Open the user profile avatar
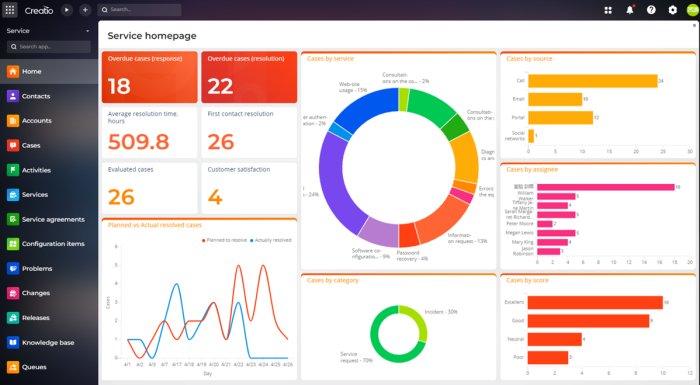The height and width of the screenshot is (385, 700). click(693, 10)
